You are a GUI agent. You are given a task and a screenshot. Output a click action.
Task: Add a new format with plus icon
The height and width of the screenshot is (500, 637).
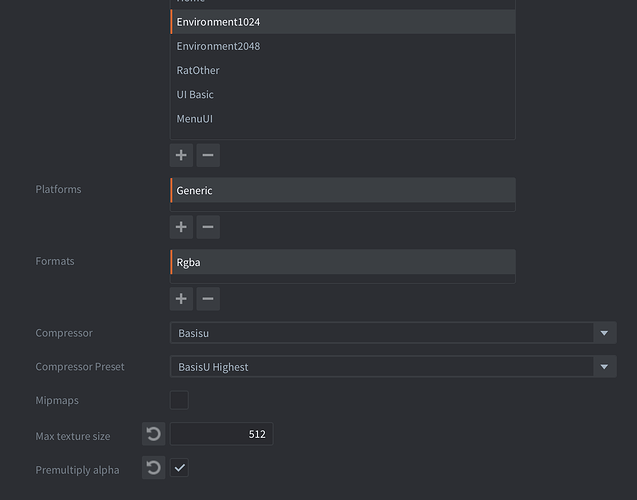[181, 299]
